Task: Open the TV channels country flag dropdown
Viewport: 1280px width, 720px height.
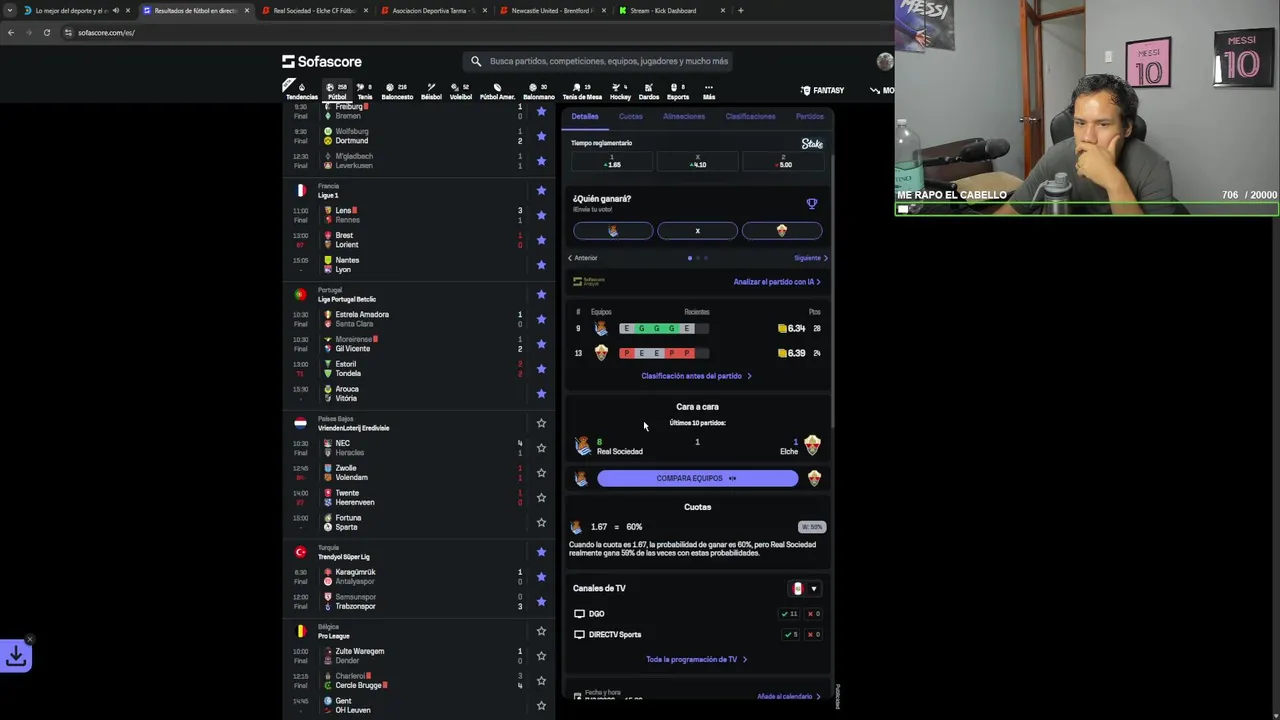Action: coord(805,588)
